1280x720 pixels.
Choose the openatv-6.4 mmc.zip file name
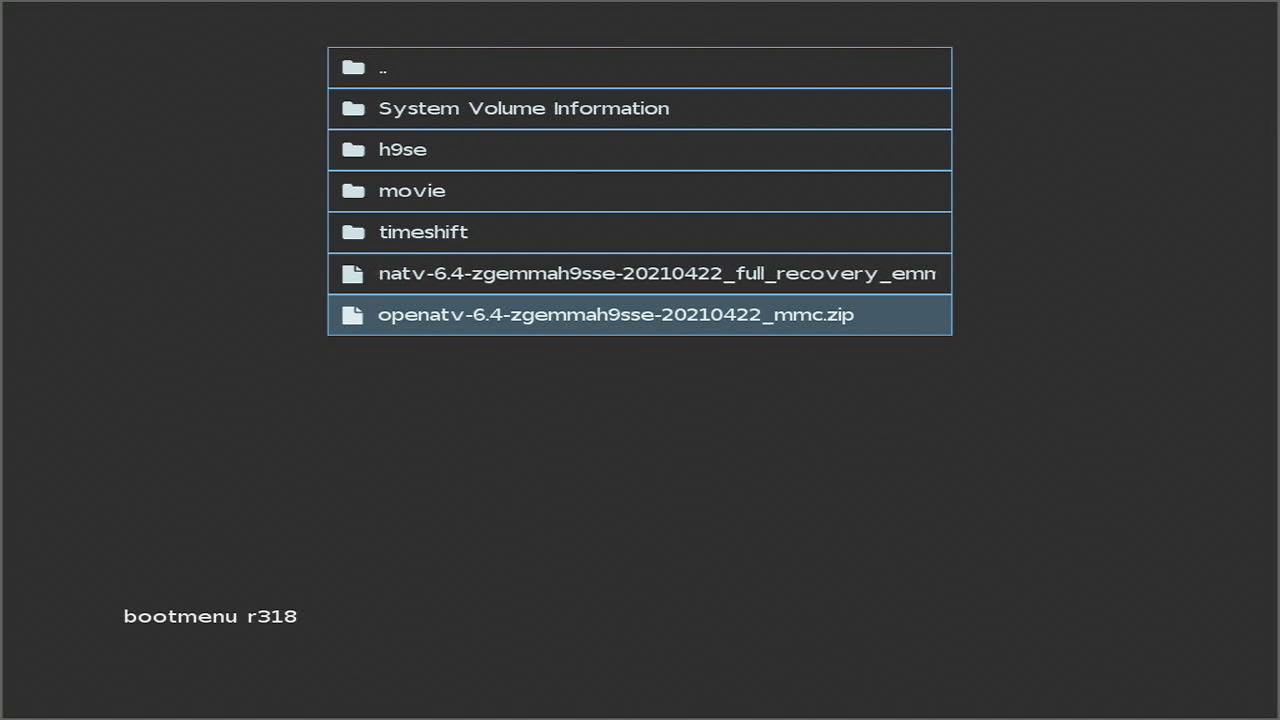coord(615,315)
